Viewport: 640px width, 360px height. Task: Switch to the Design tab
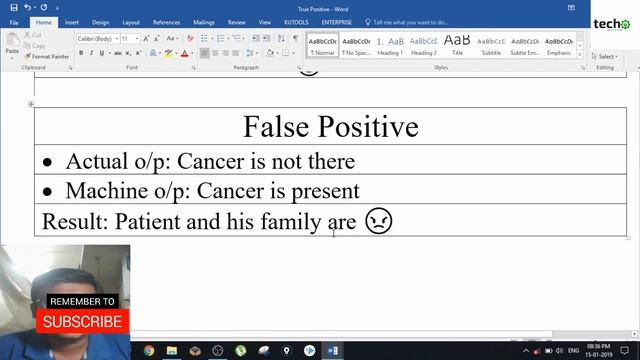(100, 22)
